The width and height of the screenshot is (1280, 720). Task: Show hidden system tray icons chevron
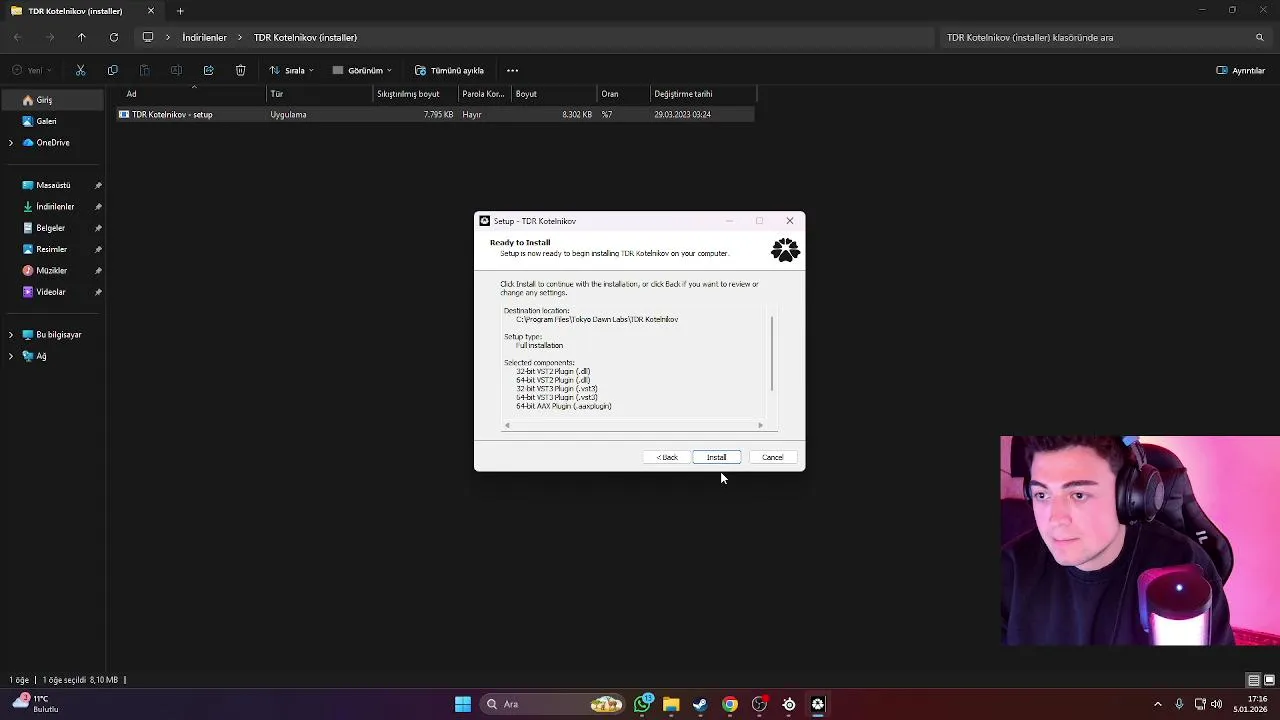(x=1158, y=704)
